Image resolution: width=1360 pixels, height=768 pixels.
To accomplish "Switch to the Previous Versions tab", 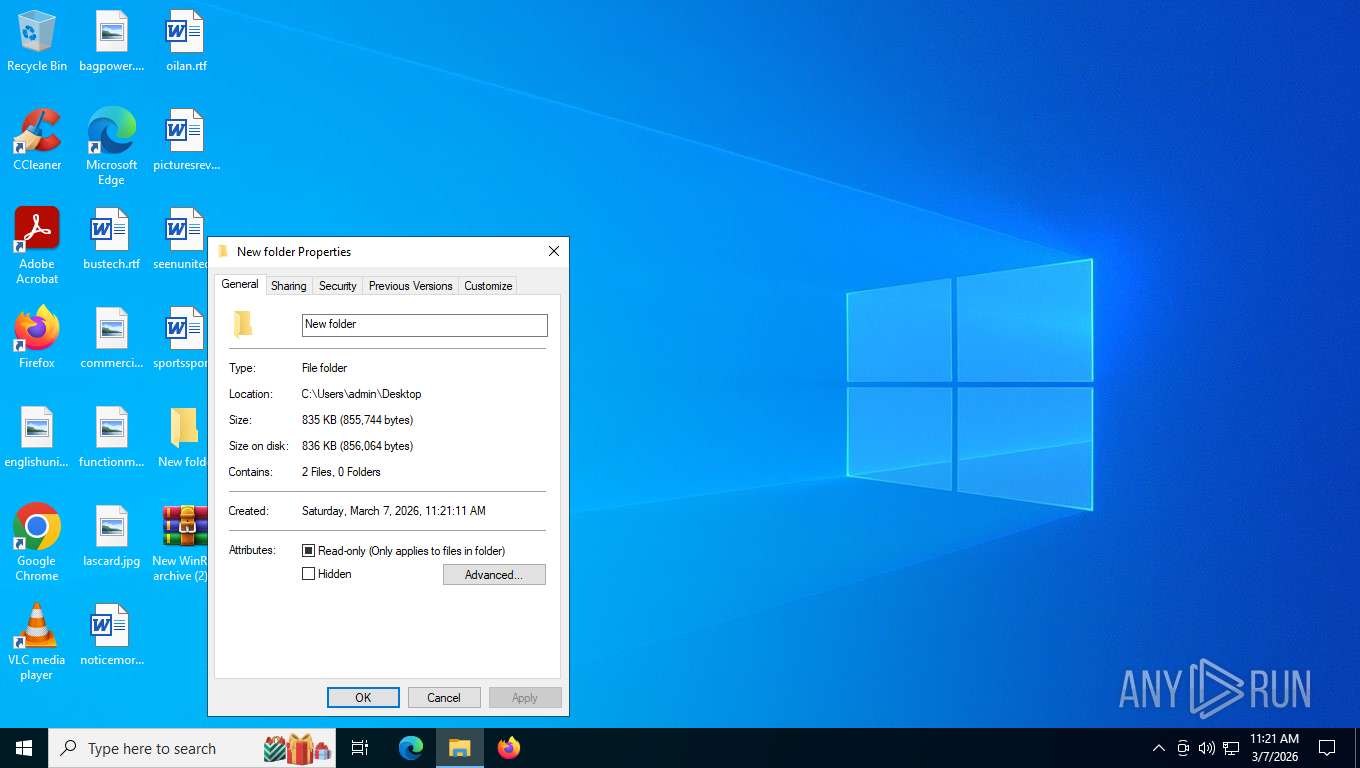I will [x=411, y=286].
